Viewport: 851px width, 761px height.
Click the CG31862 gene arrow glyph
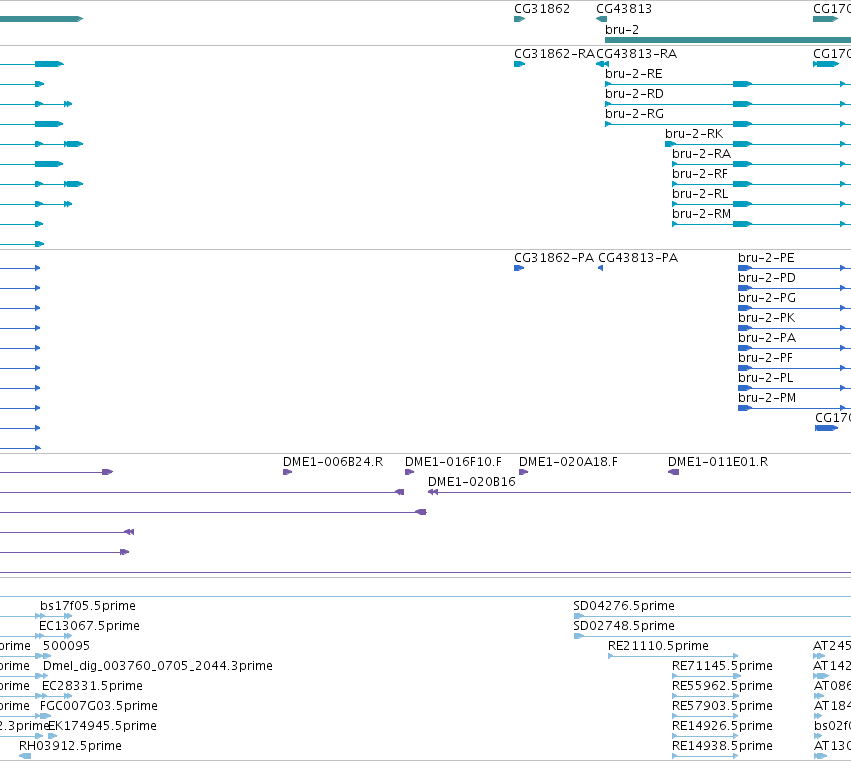[519, 20]
